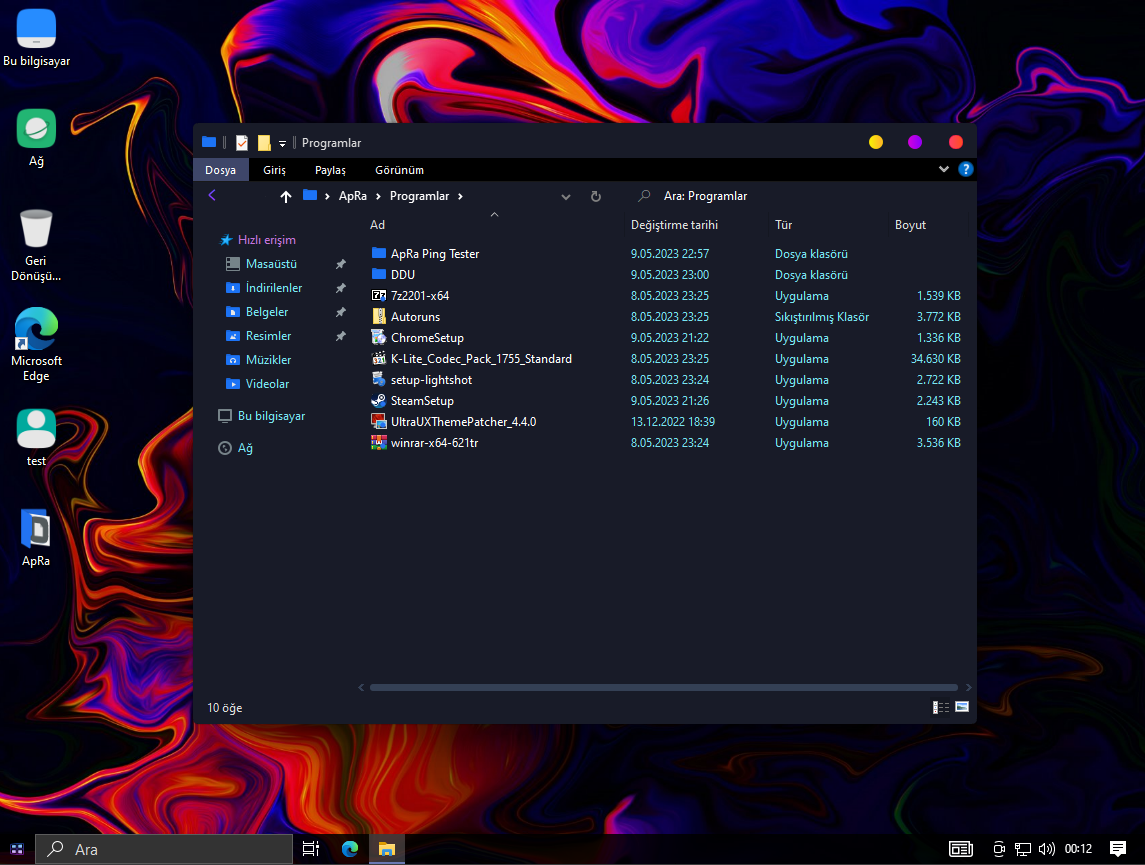Open the Görünüm ribbon tab
The image size is (1145, 865).
[x=399, y=169]
